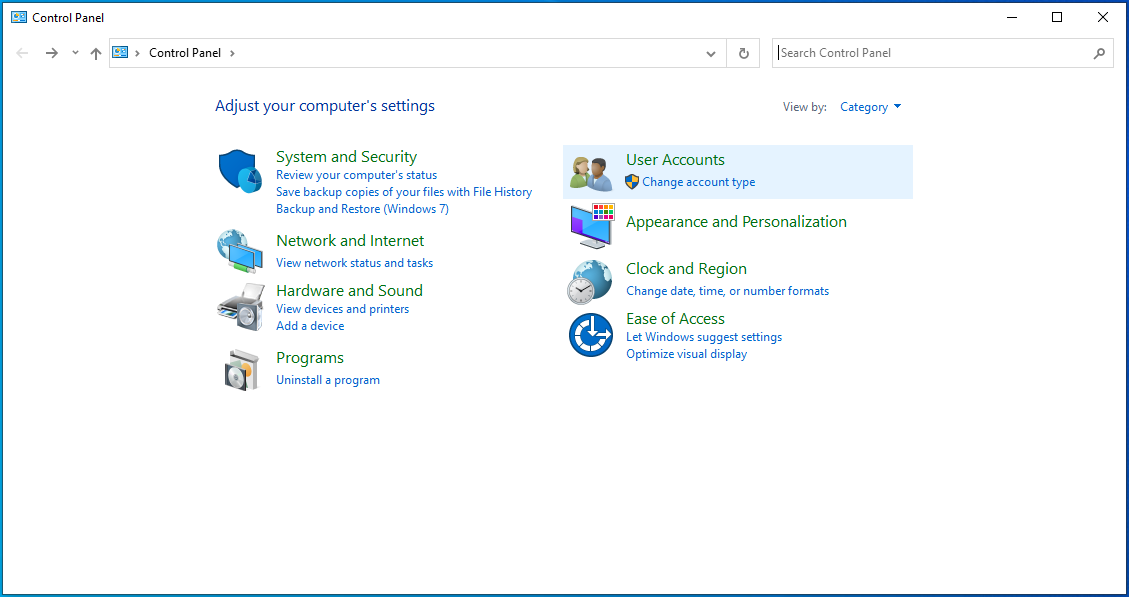Select Backup and Restore (Windows 7)
Screen dimensions: 1129x597
tap(362, 209)
